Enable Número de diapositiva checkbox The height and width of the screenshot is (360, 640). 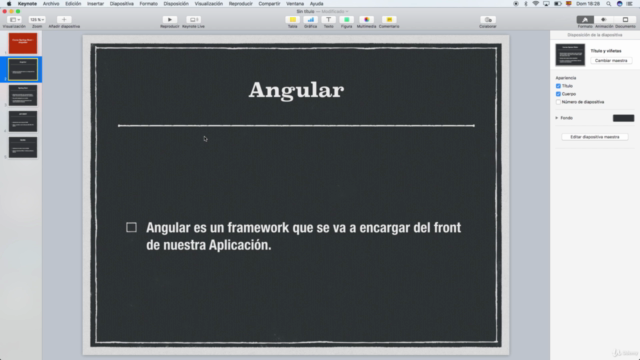pyautogui.click(x=558, y=102)
